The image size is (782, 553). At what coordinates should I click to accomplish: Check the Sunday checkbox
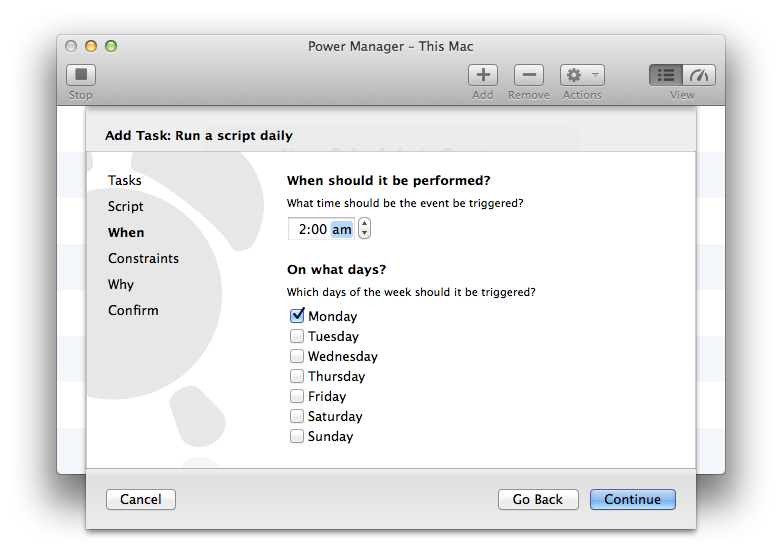(x=297, y=436)
